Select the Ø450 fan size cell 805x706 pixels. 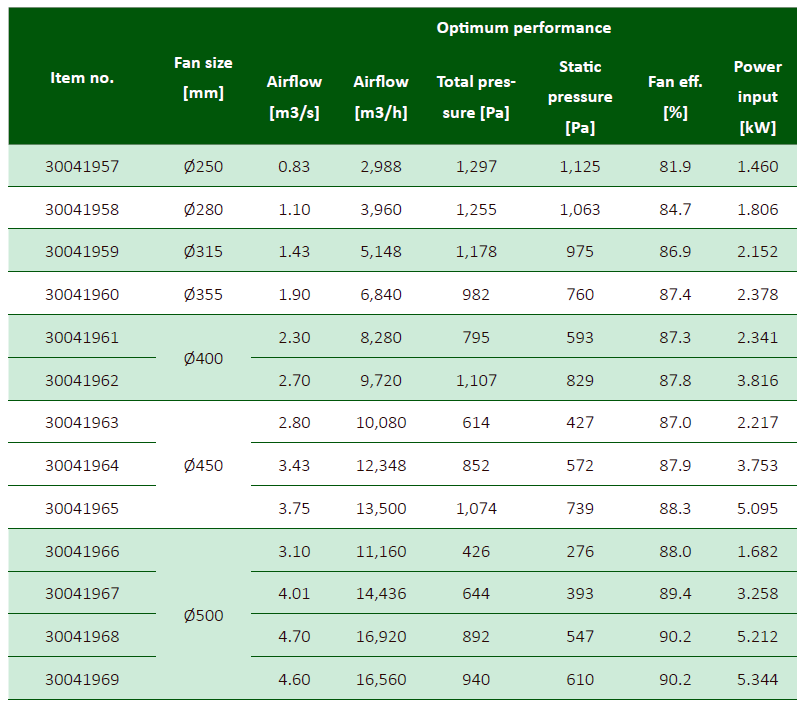click(203, 465)
